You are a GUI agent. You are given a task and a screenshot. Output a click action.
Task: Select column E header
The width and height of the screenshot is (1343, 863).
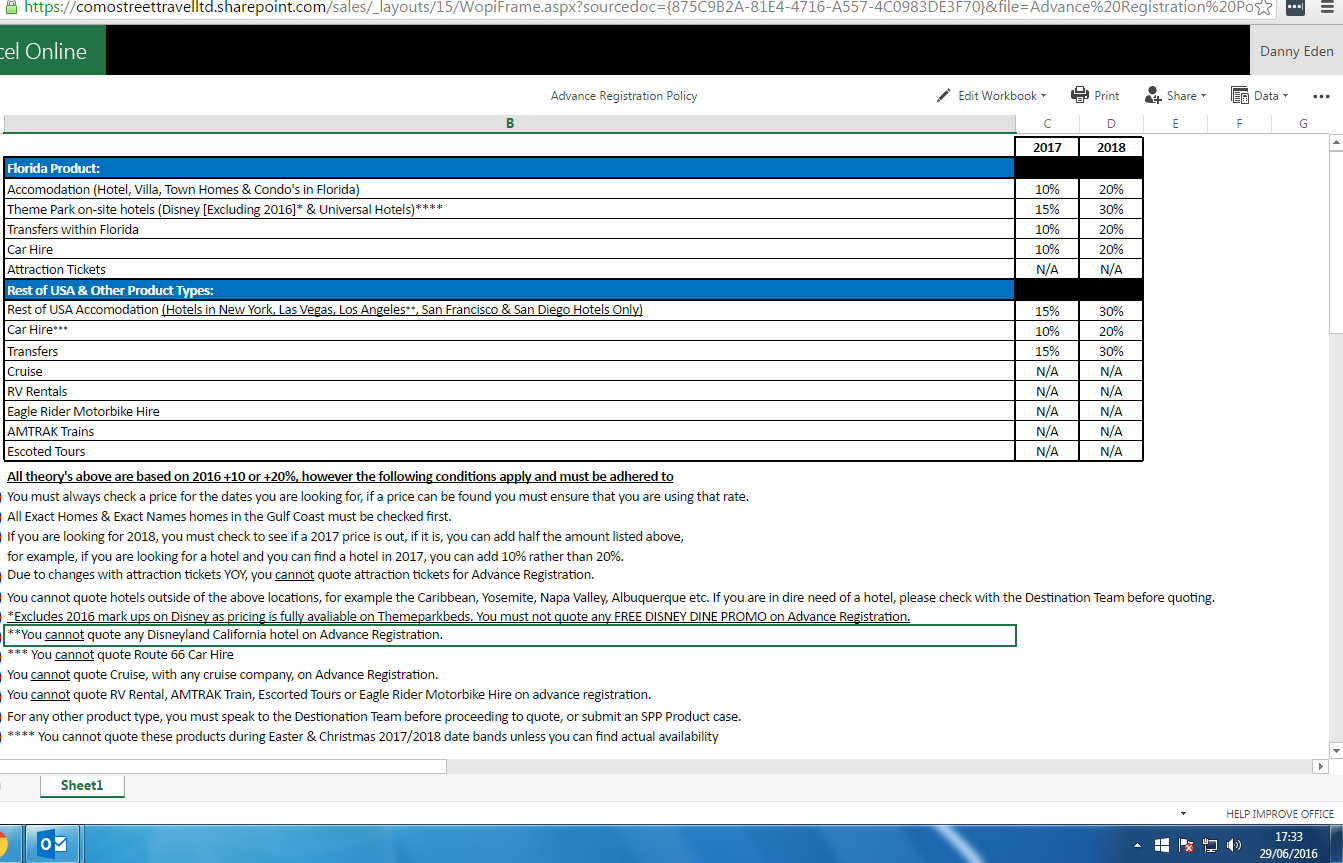click(x=1175, y=124)
